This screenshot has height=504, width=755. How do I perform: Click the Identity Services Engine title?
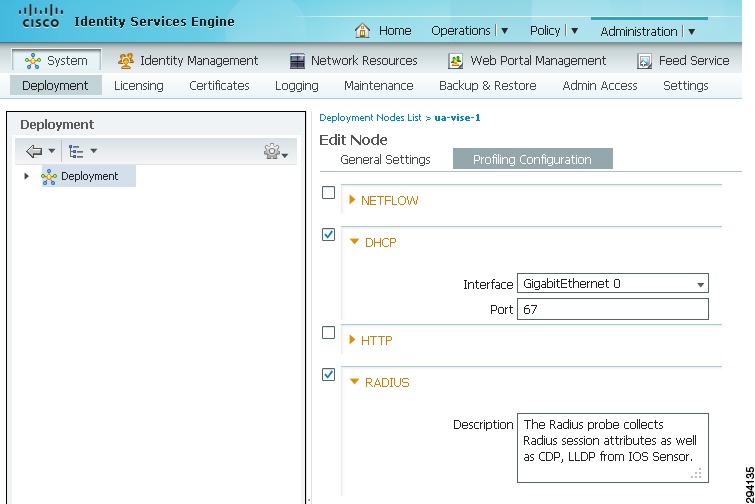coord(154,22)
